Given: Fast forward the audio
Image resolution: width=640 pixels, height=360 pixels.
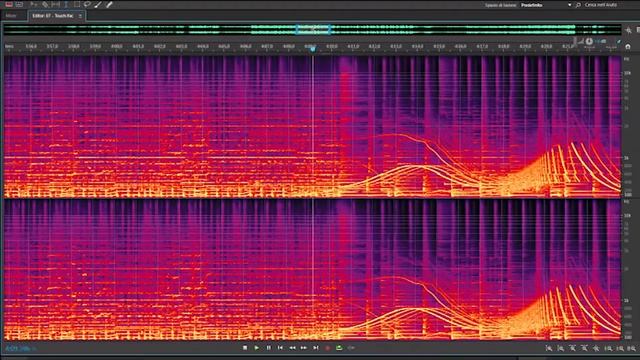Looking at the screenshot, I should (x=304, y=348).
